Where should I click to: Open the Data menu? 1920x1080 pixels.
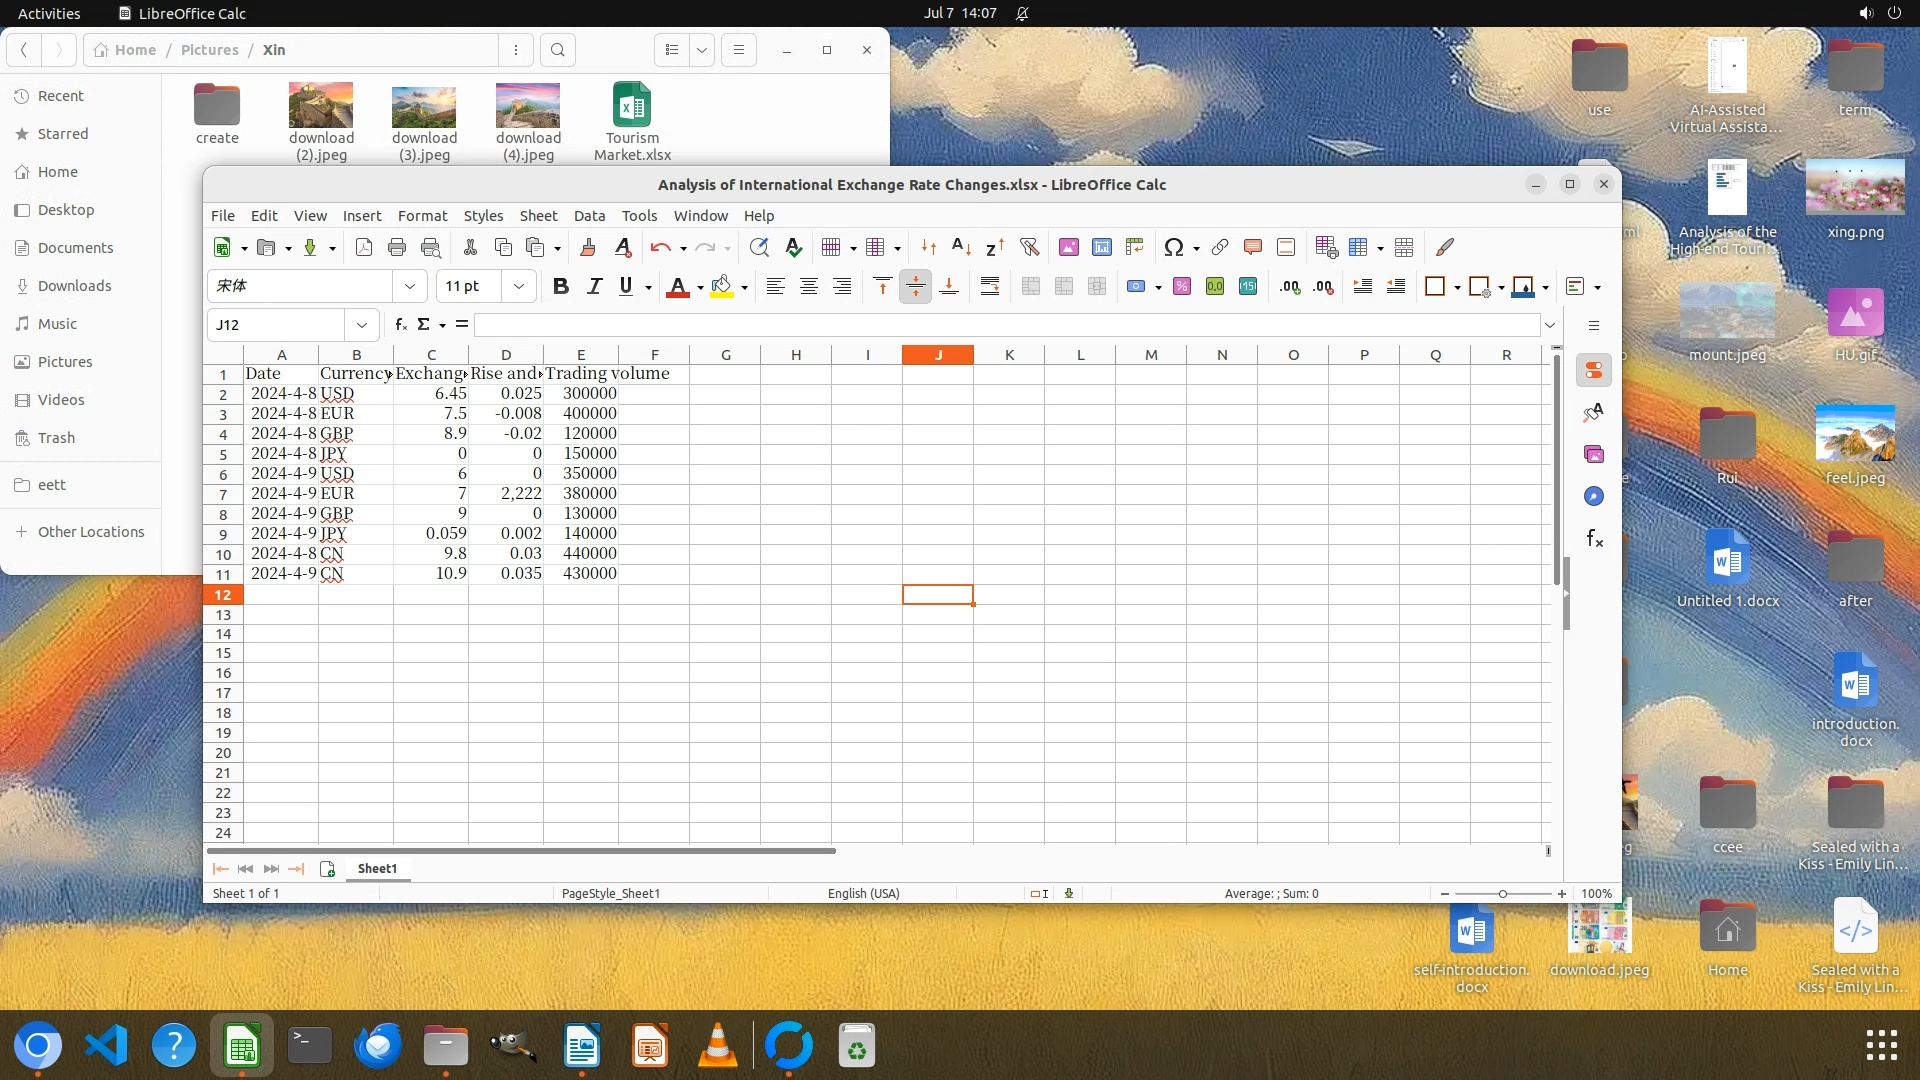click(x=589, y=216)
